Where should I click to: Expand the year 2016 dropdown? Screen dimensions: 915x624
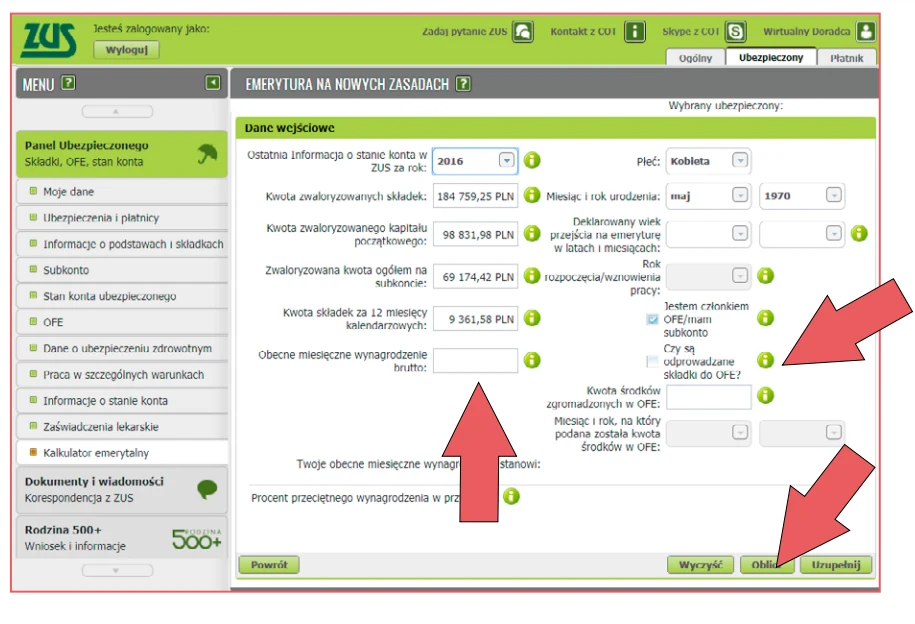506,160
